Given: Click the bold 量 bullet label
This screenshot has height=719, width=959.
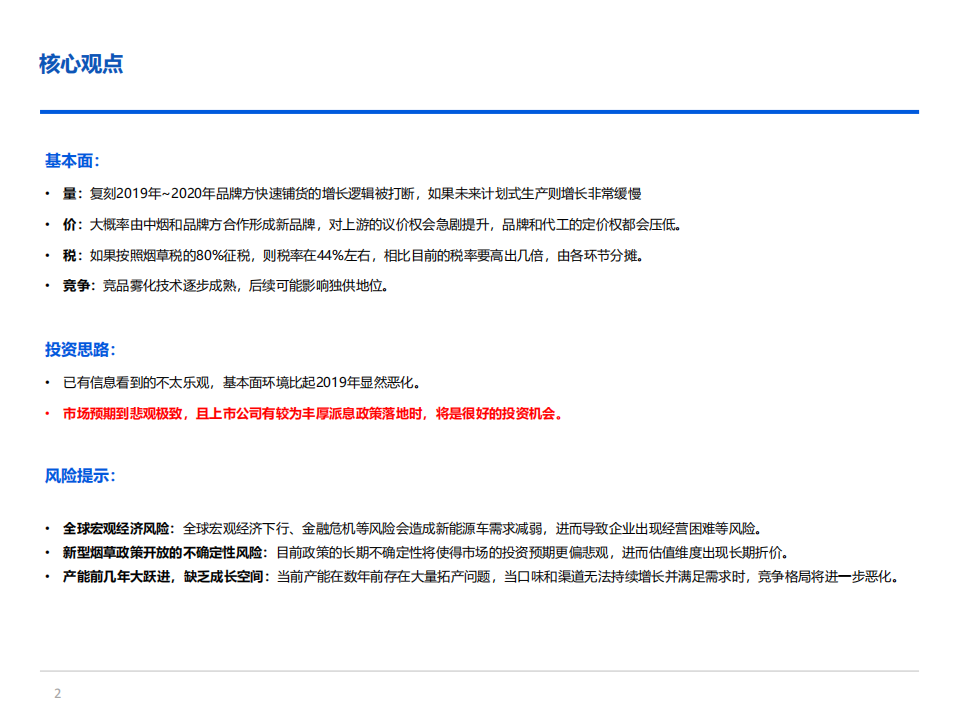Looking at the screenshot, I should click(x=68, y=193).
